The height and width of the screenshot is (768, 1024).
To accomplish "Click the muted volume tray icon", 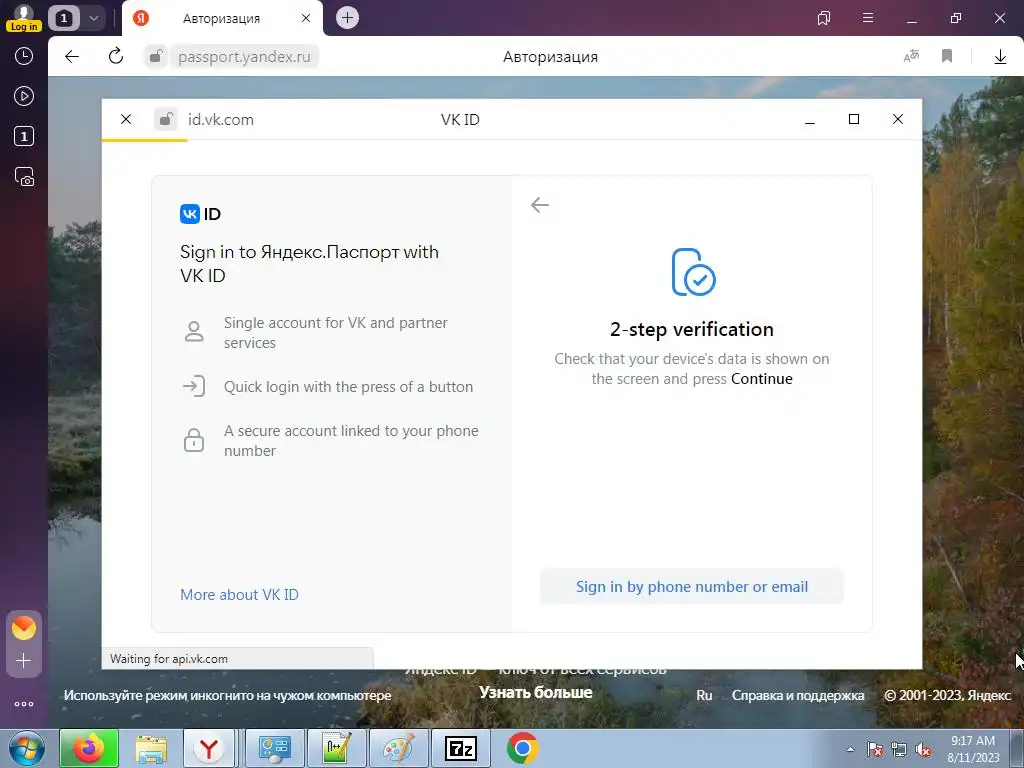I will pos(923,750).
